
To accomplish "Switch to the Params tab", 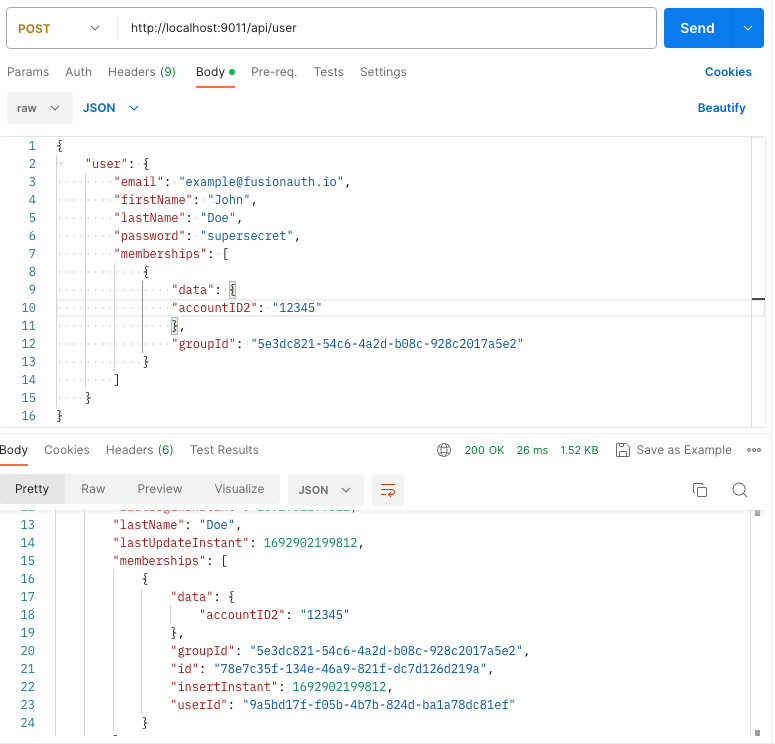I will [28, 72].
